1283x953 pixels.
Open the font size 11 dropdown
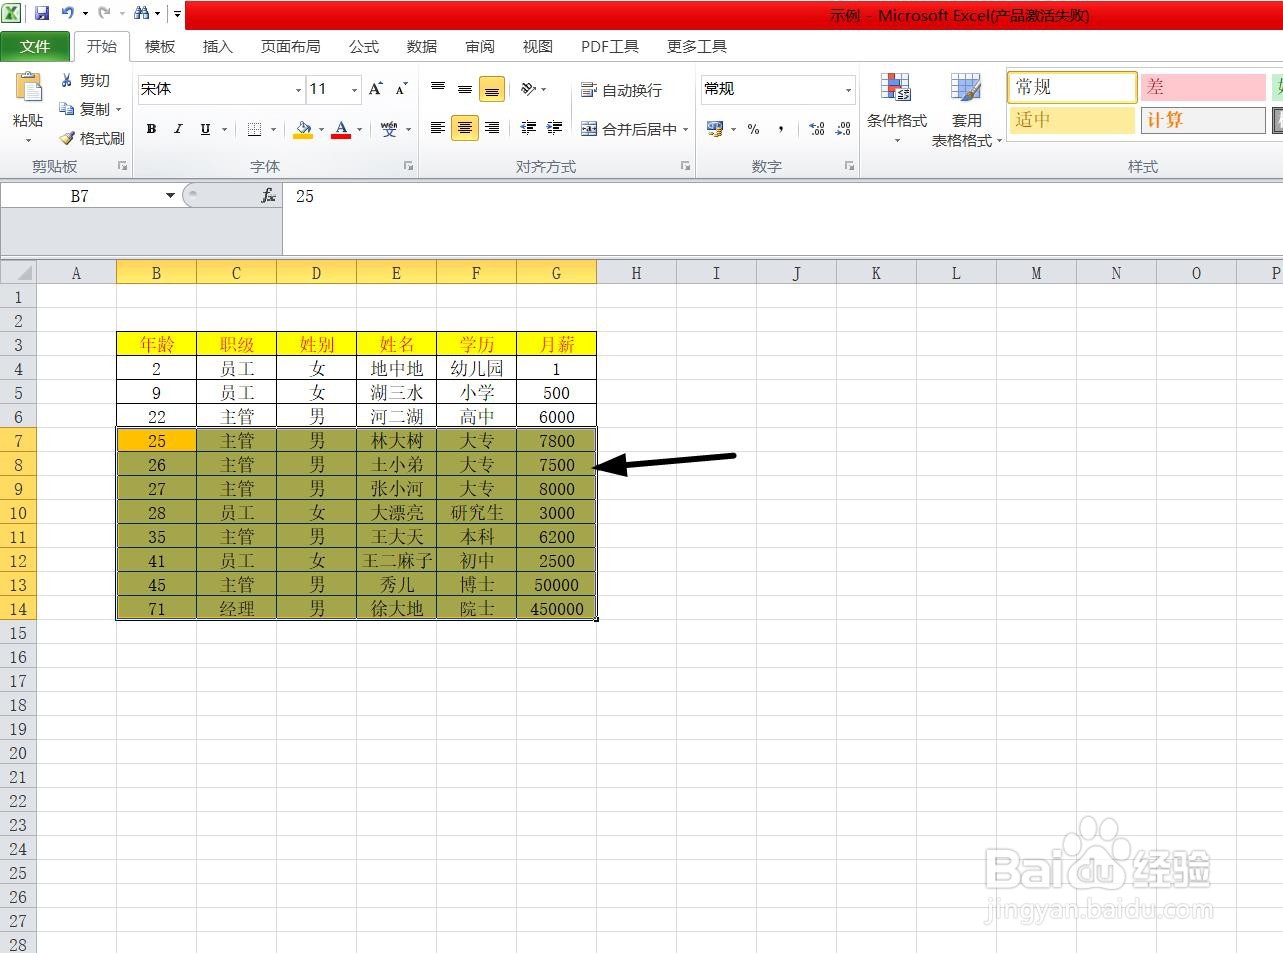tap(354, 90)
